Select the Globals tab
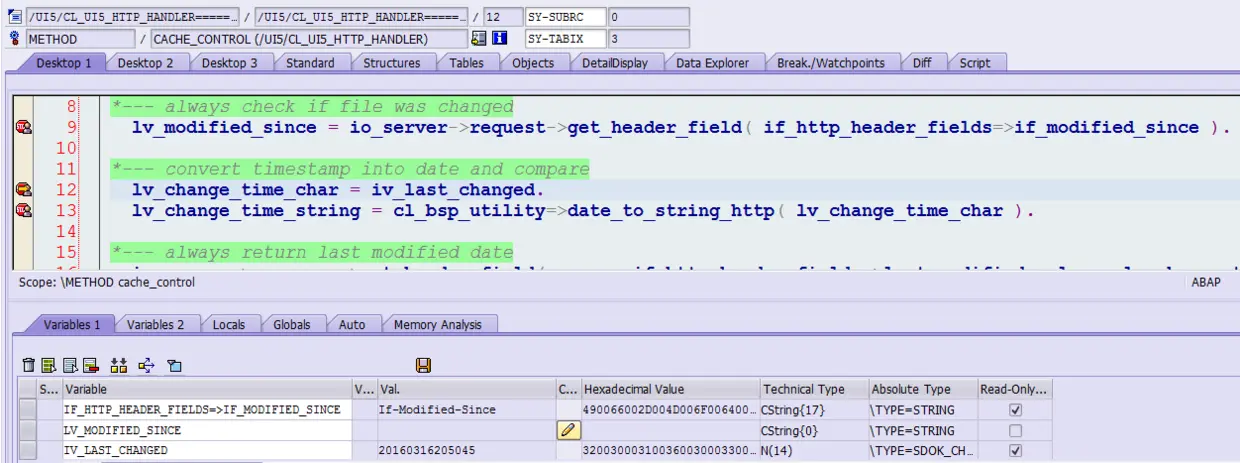 coord(292,324)
